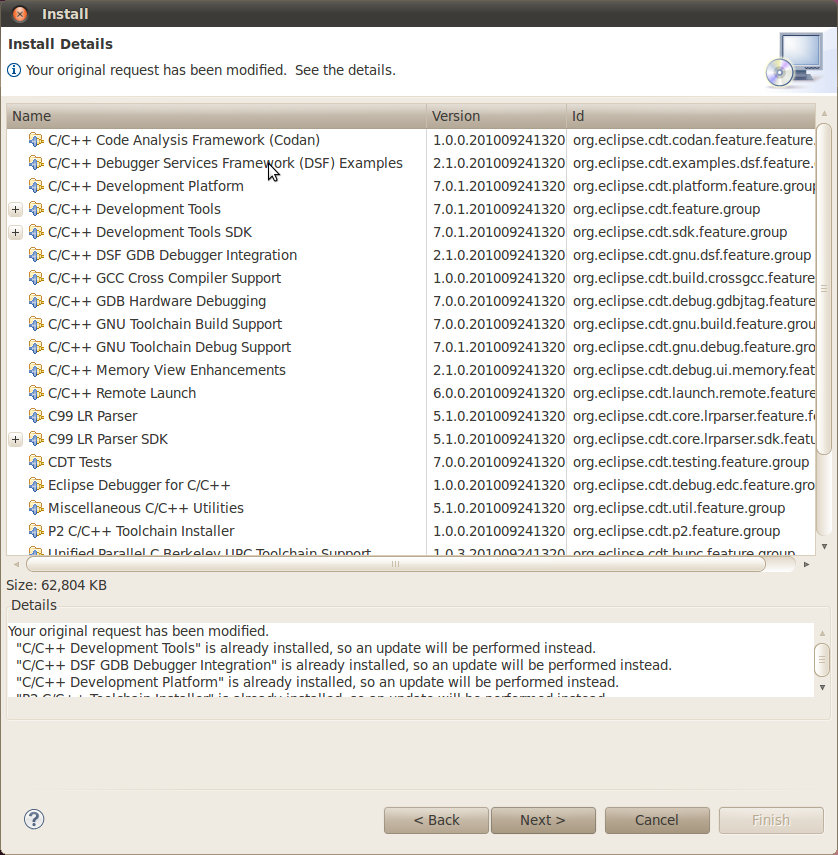Viewport: 838px width, 855px height.
Task: Cancel the installation dialog
Action: (657, 820)
